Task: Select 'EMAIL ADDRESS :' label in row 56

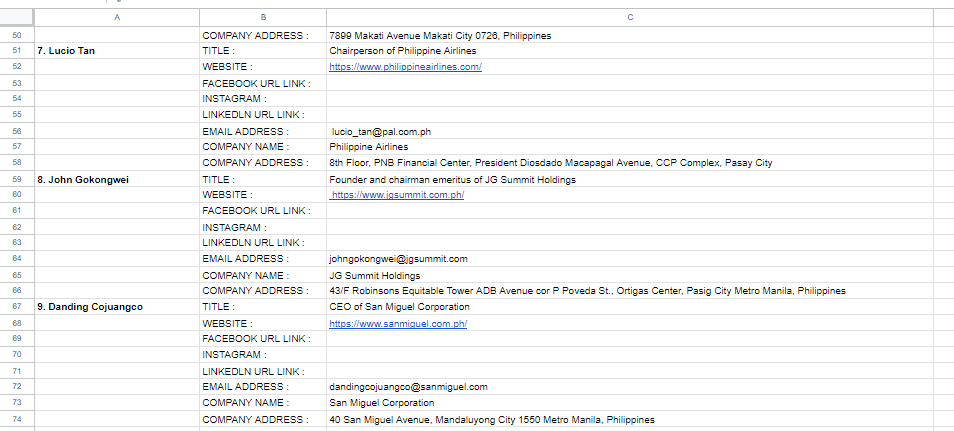Action: tap(263, 131)
